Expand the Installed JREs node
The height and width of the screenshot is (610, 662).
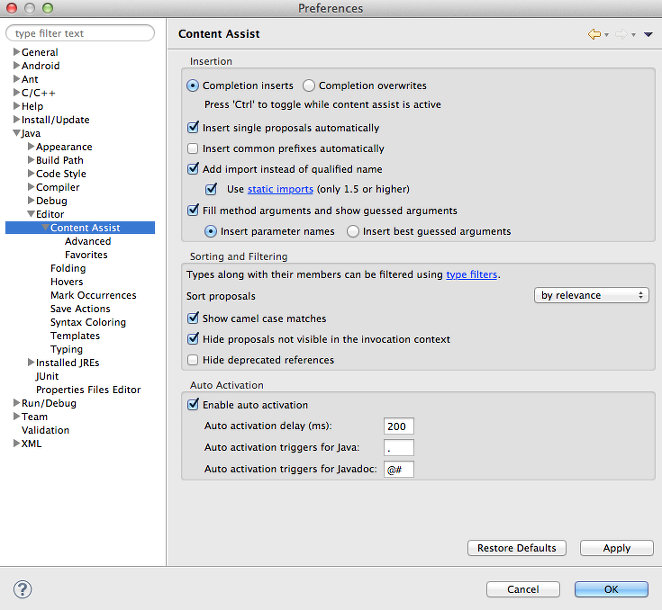[31, 363]
